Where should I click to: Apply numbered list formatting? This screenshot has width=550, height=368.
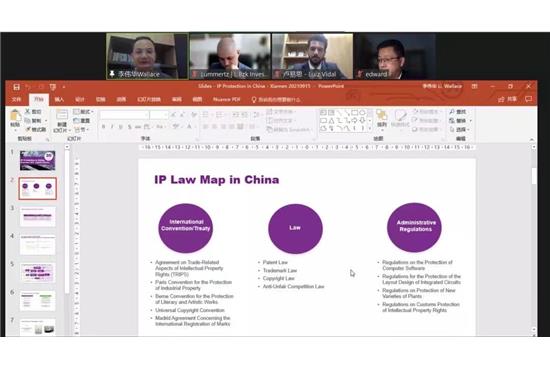[x=219, y=115]
